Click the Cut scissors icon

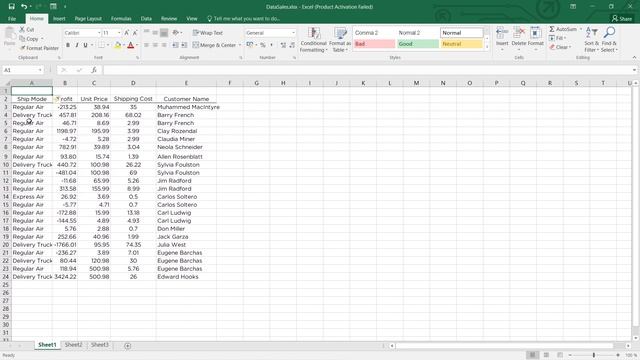click(22, 29)
